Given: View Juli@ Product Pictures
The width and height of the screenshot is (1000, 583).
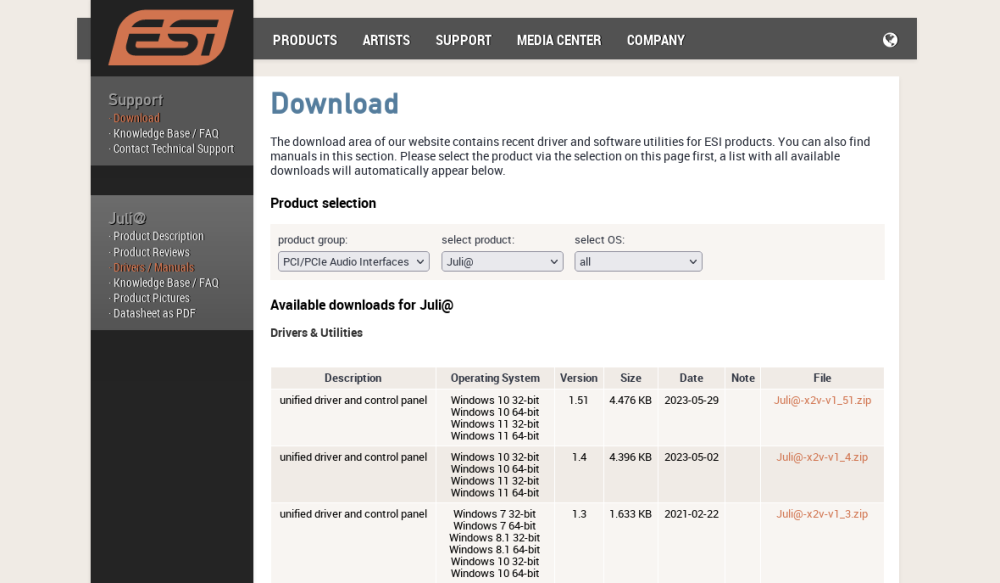Looking at the screenshot, I should 151,298.
